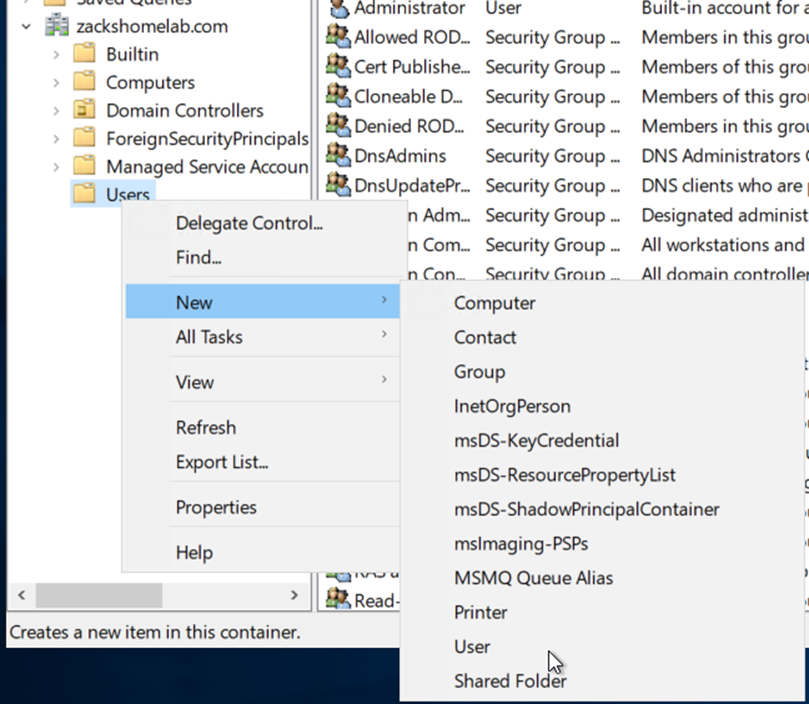Click the ForeignSecurityPrincipals folder icon
809x704 pixels.
coord(84,138)
